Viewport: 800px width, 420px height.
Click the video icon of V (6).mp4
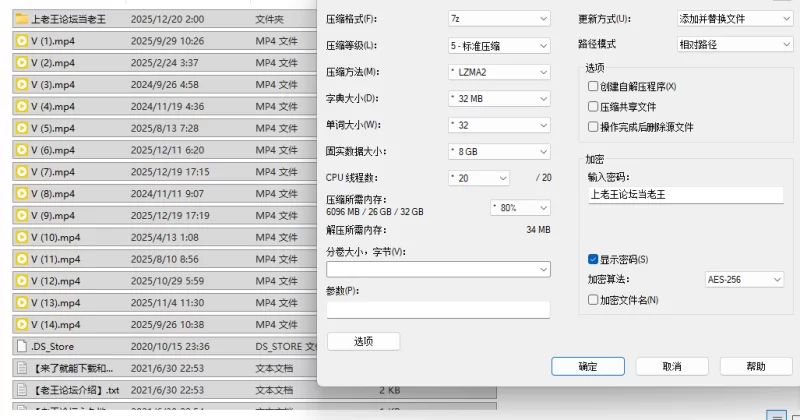point(21,150)
